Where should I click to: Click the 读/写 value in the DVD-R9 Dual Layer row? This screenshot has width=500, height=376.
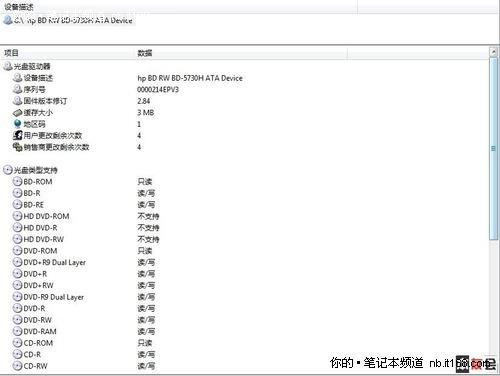pos(146,297)
